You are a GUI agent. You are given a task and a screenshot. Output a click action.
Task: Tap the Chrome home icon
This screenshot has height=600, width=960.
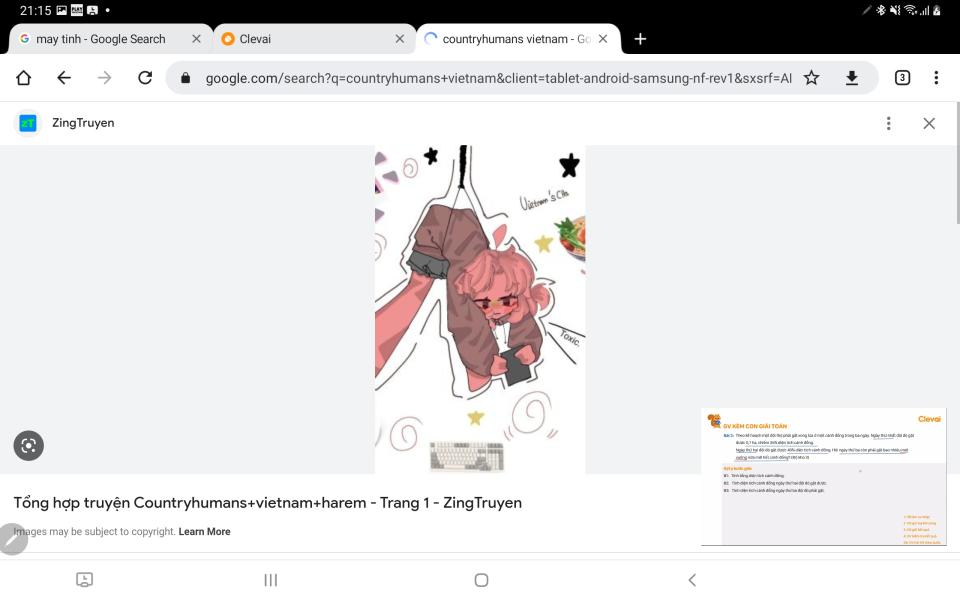(x=23, y=78)
